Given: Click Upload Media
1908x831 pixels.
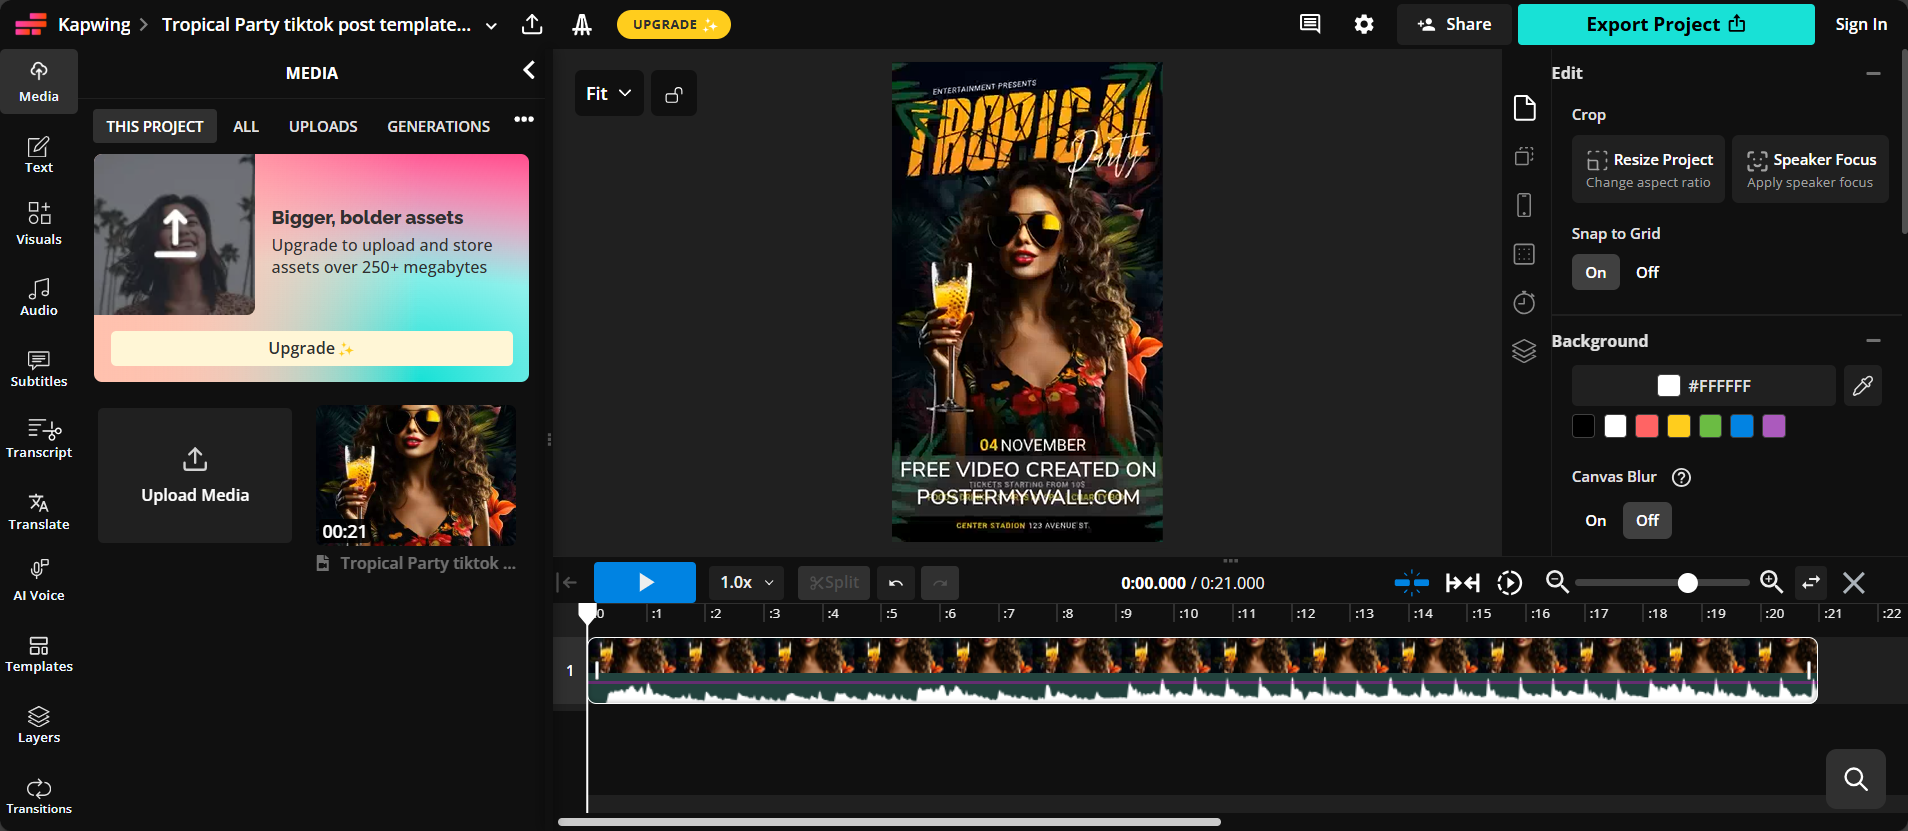Looking at the screenshot, I should click(195, 475).
